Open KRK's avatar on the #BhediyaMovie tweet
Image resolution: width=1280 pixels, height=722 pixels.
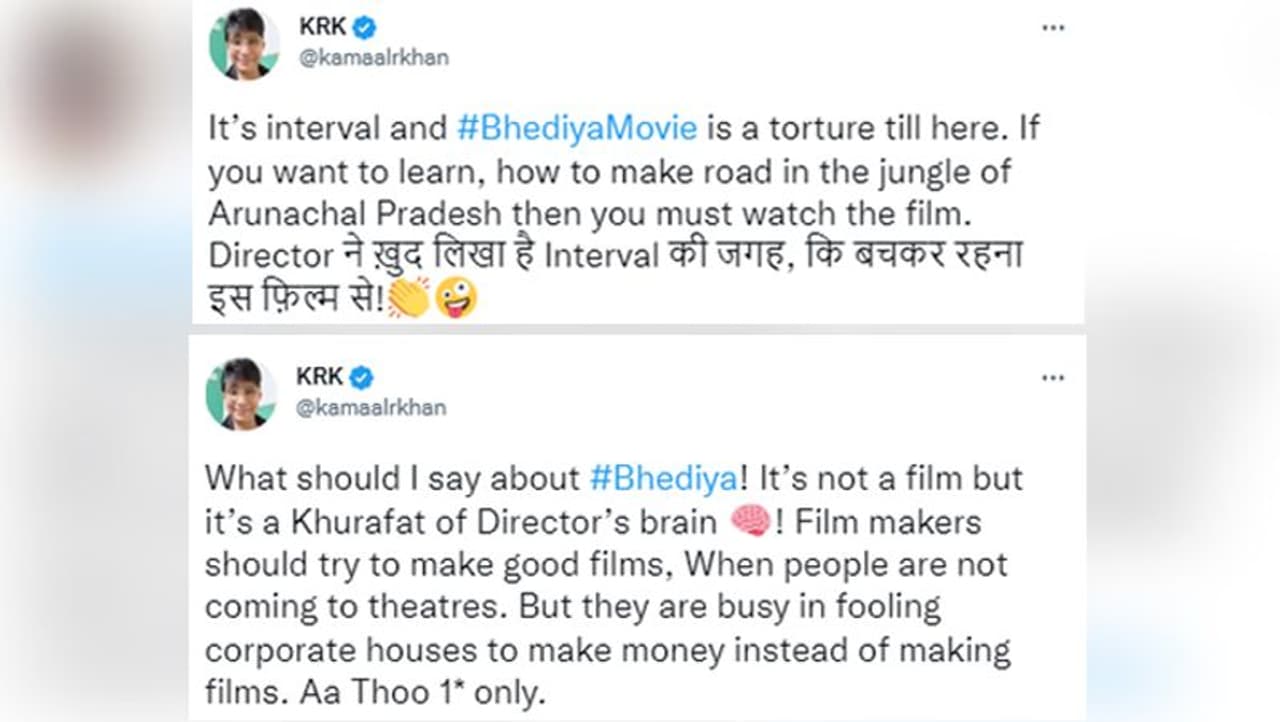tap(243, 43)
